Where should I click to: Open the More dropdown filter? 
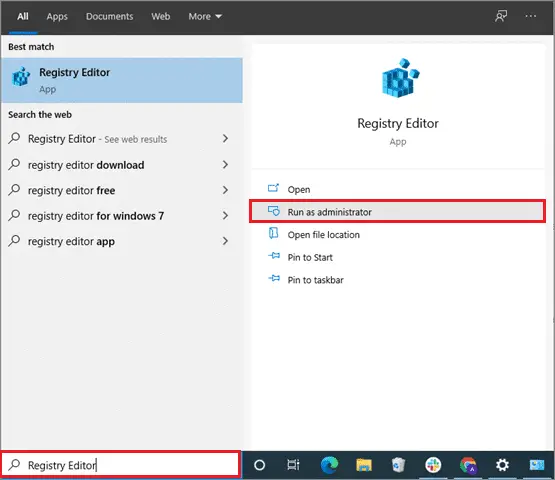tap(205, 17)
